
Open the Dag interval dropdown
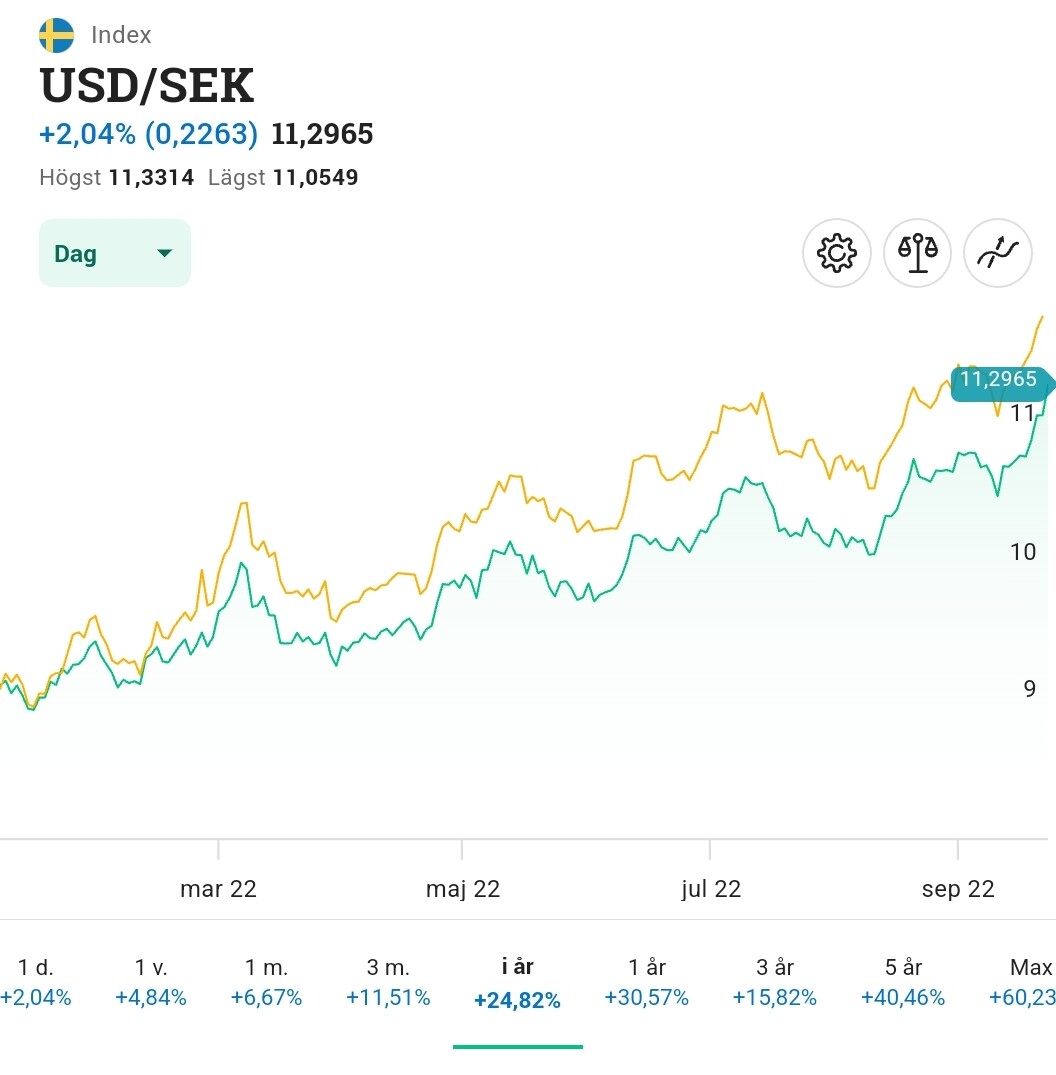pyautogui.click(x=114, y=253)
